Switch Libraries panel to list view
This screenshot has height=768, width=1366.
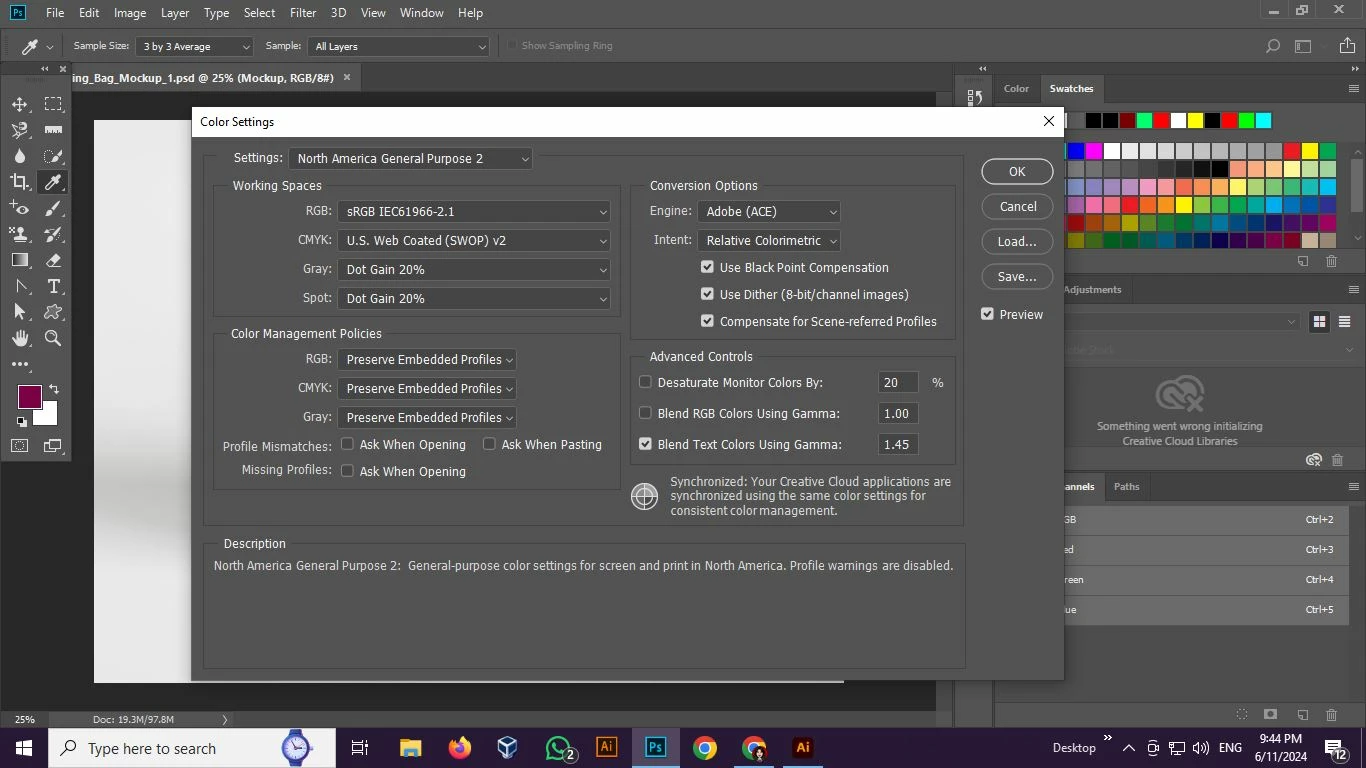1345,321
